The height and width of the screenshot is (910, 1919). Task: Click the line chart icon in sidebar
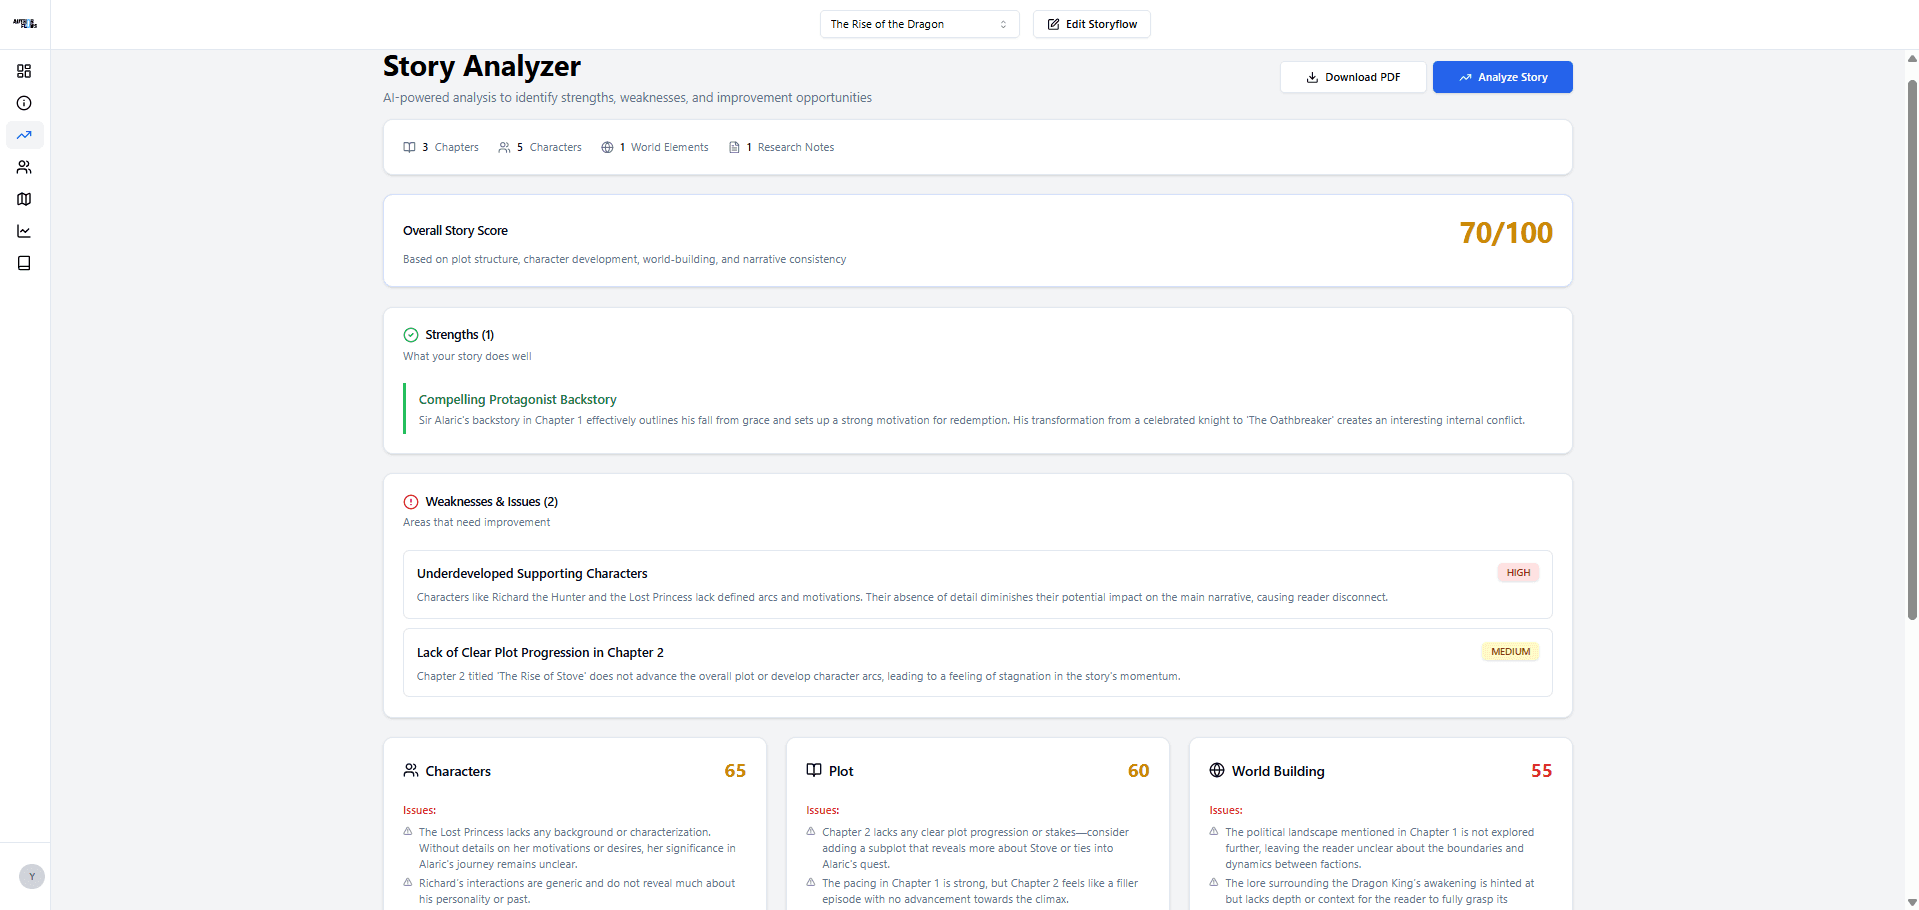point(24,231)
